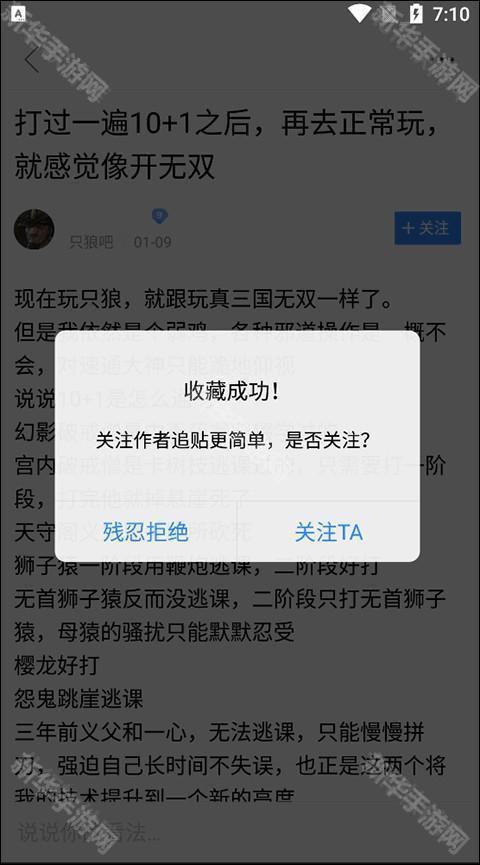Tap the '收藏成功!' dialog heading
This screenshot has width=480, height=865.
(232, 392)
